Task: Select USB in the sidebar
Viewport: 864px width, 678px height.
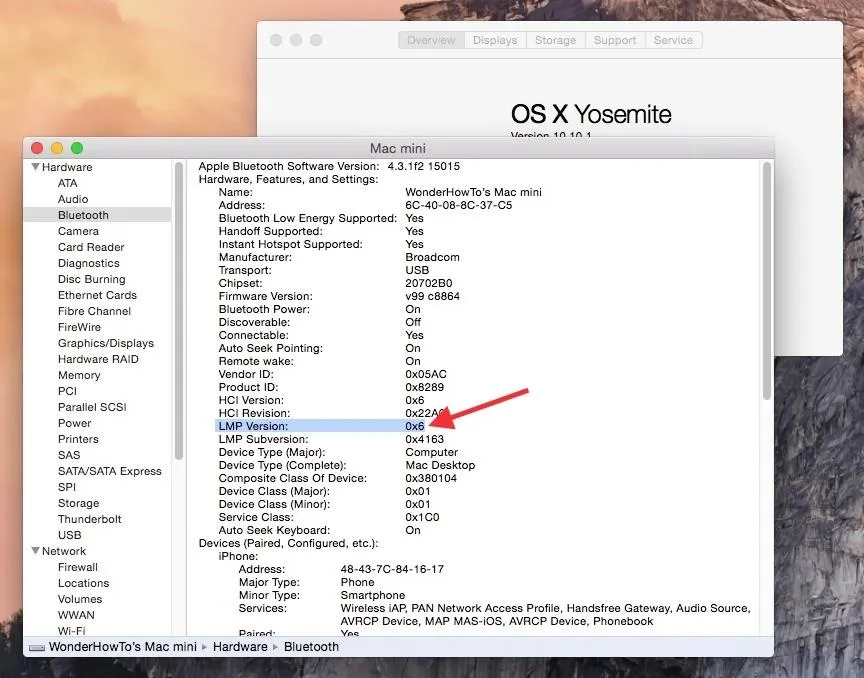Action: tap(69, 535)
